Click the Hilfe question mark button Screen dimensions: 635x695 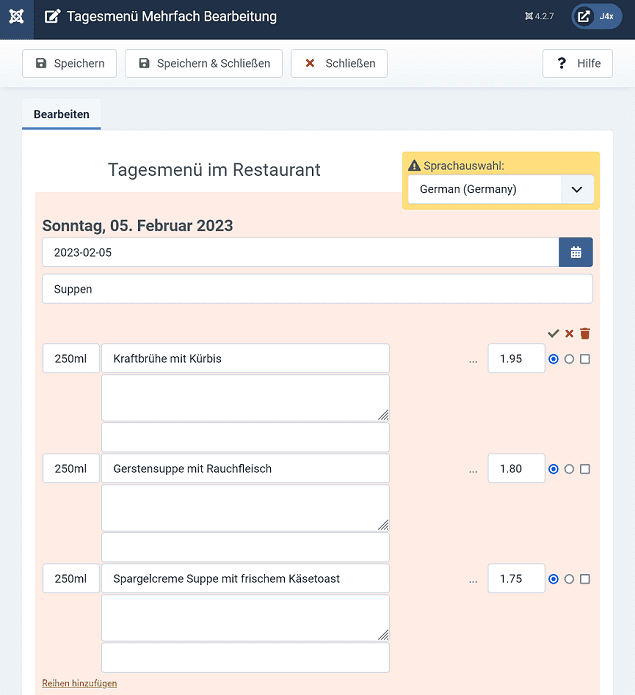tap(577, 63)
